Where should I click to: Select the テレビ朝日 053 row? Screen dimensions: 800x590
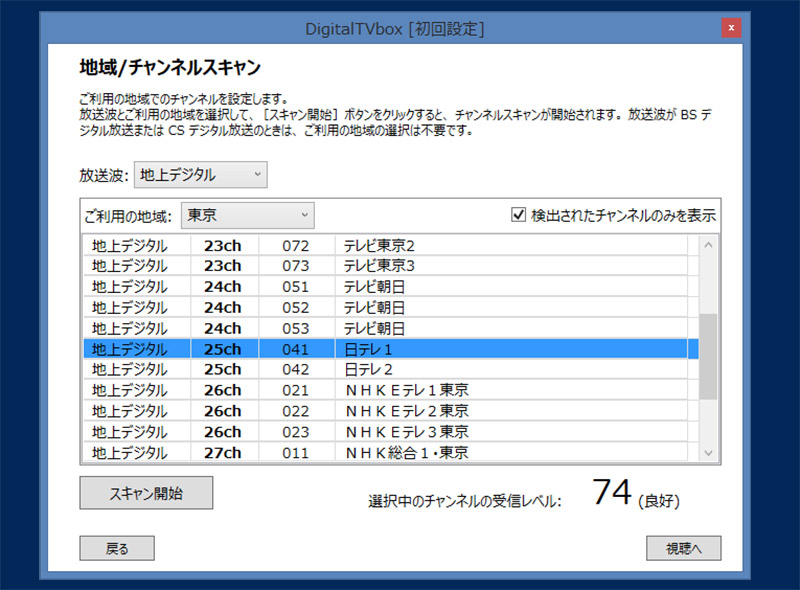(x=390, y=328)
